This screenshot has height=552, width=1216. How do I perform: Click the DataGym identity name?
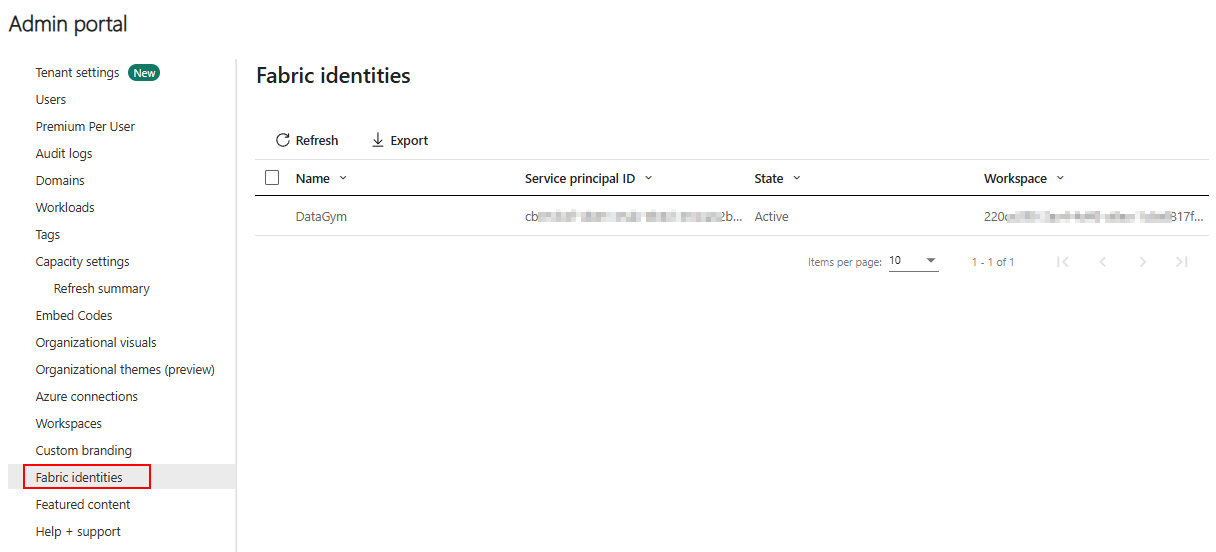(x=321, y=216)
